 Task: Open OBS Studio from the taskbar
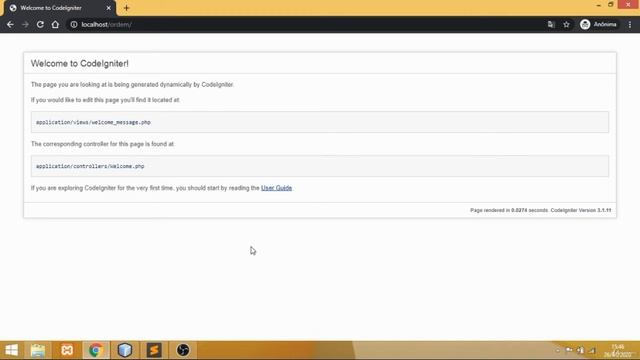point(183,350)
